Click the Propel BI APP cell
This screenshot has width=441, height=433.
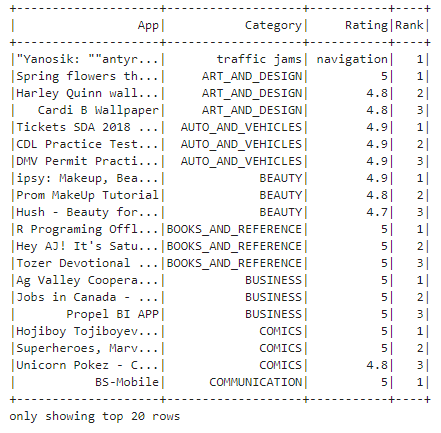pyautogui.click(x=113, y=314)
